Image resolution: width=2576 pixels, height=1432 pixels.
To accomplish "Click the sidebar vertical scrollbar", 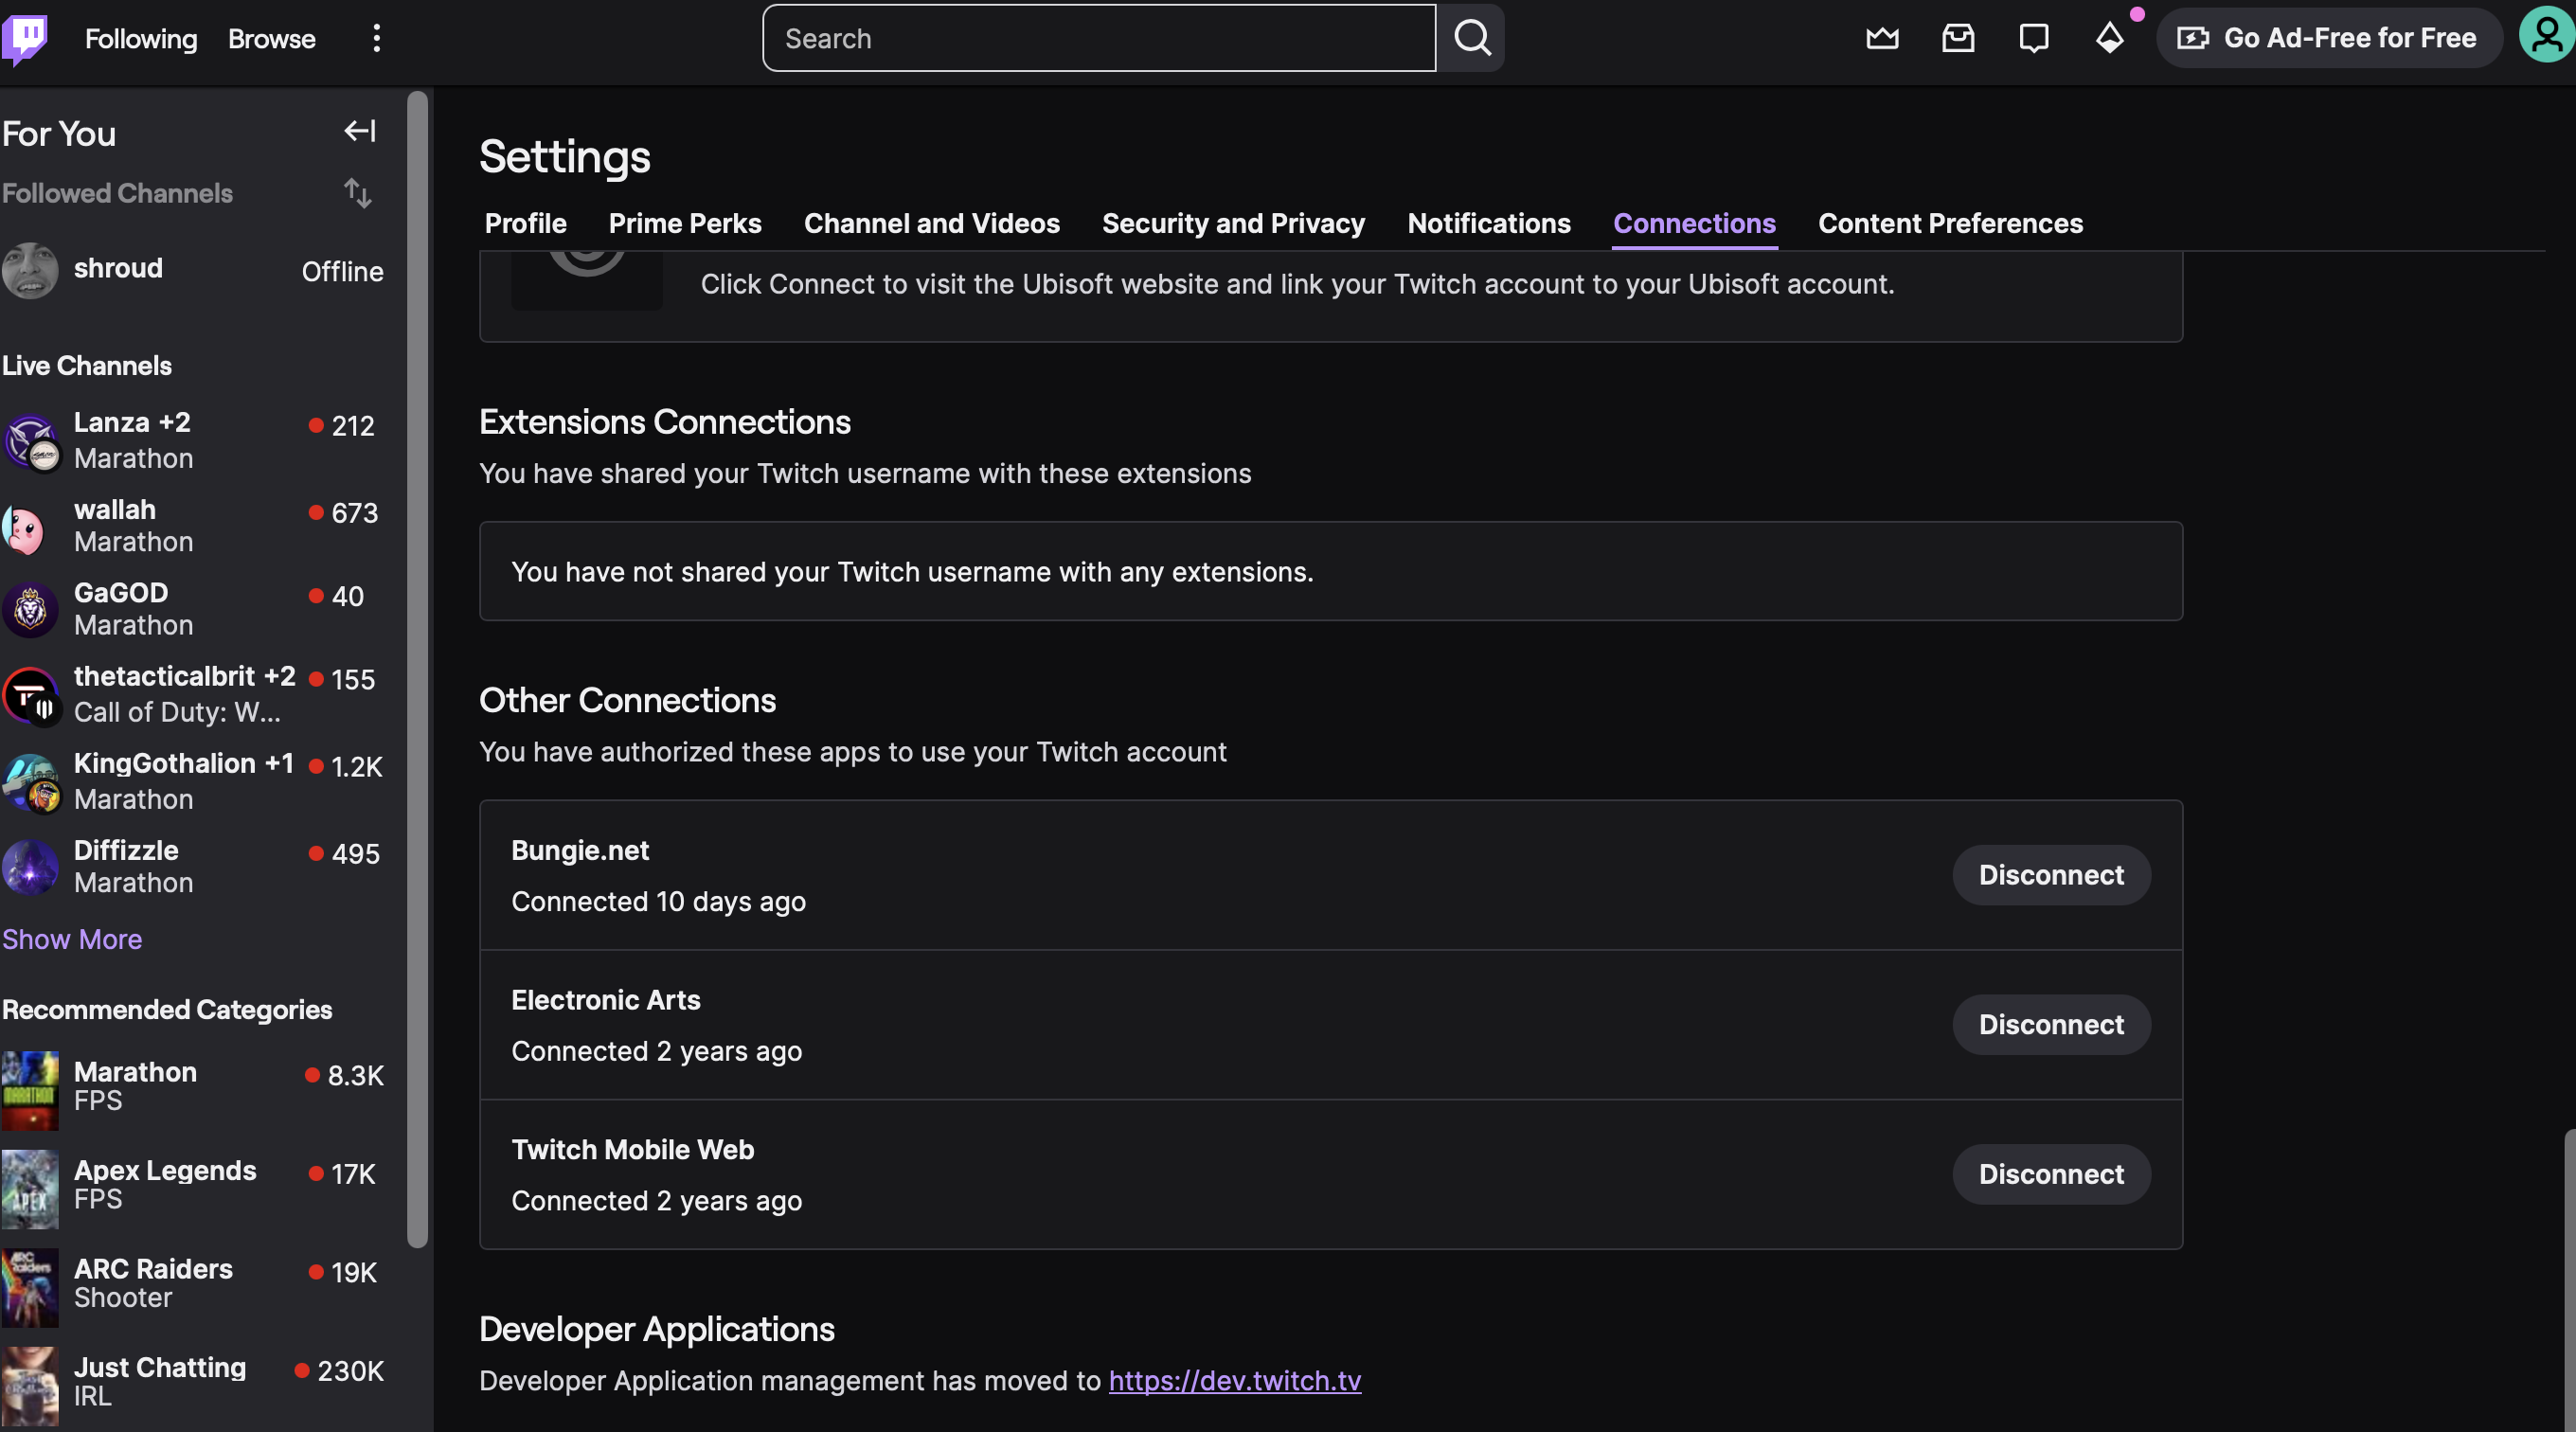I will click(418, 668).
